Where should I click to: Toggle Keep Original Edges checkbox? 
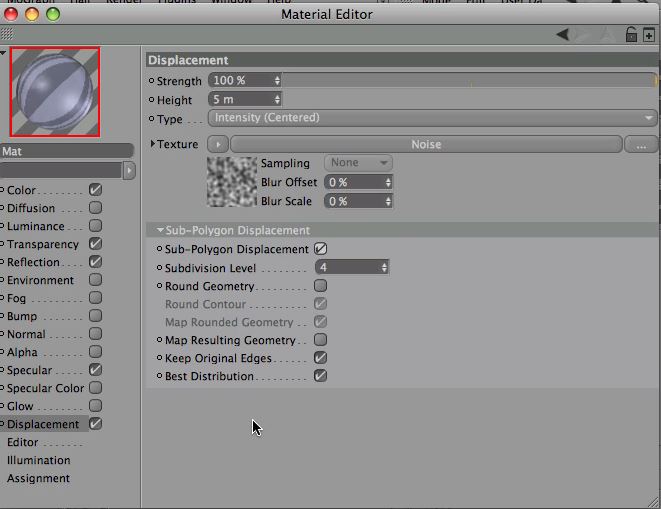[x=320, y=358]
